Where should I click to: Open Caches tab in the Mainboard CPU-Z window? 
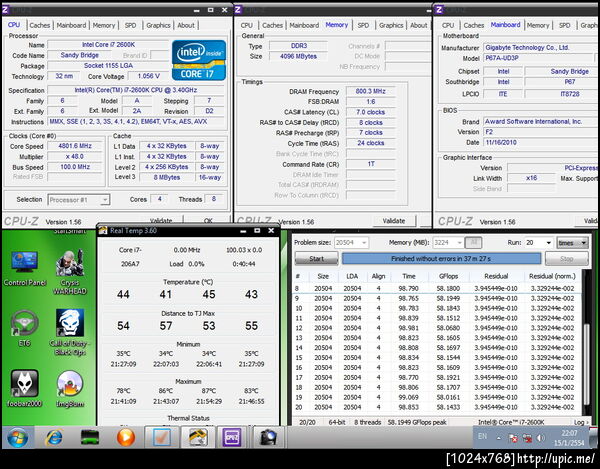coord(474,25)
